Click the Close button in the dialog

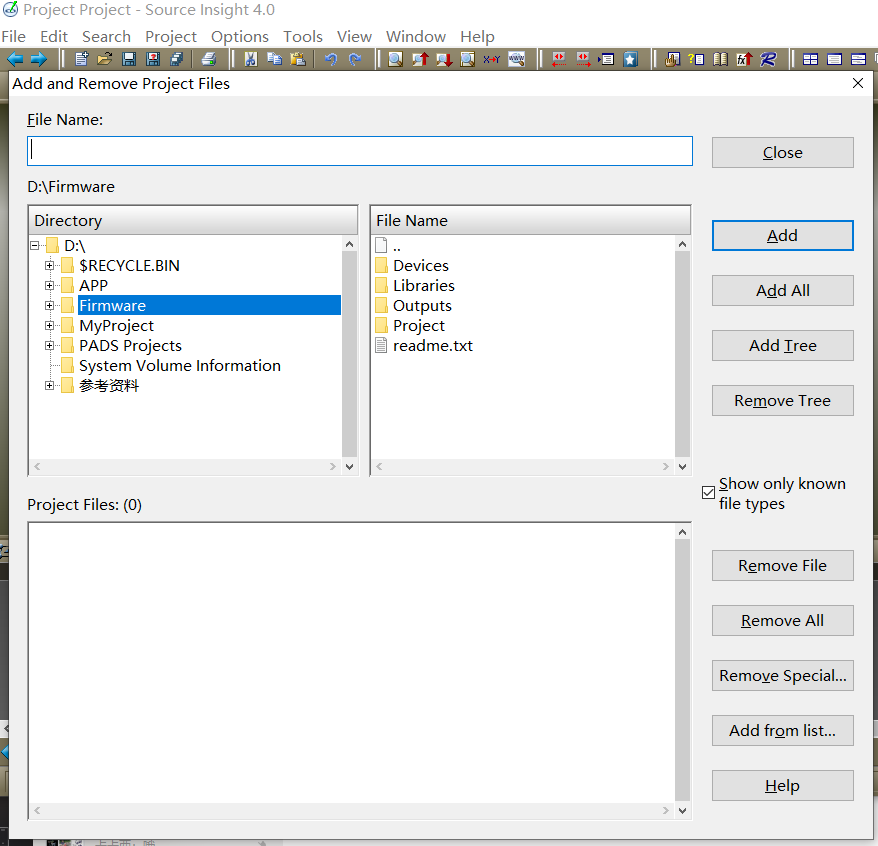point(782,152)
